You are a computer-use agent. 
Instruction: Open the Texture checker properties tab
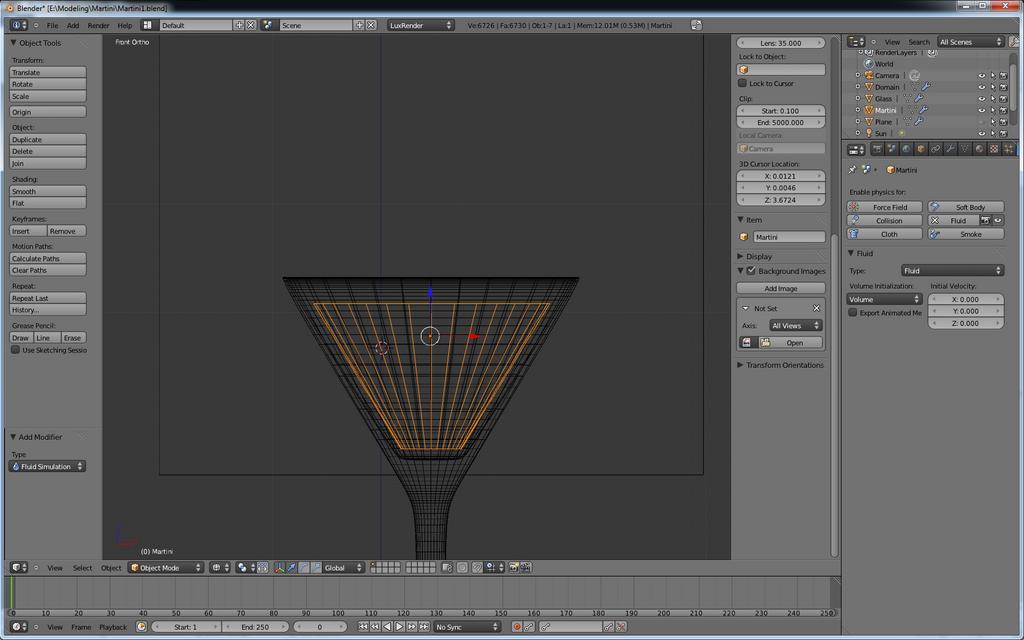tap(993, 150)
